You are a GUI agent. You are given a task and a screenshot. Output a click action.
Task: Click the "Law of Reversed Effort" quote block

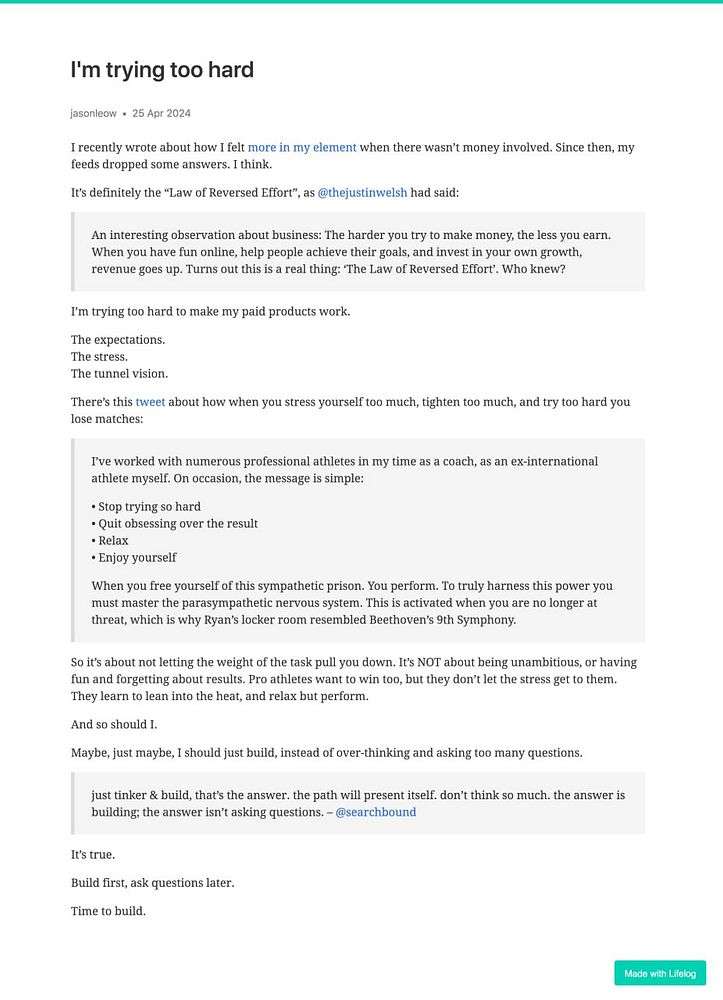pyautogui.click(x=358, y=252)
